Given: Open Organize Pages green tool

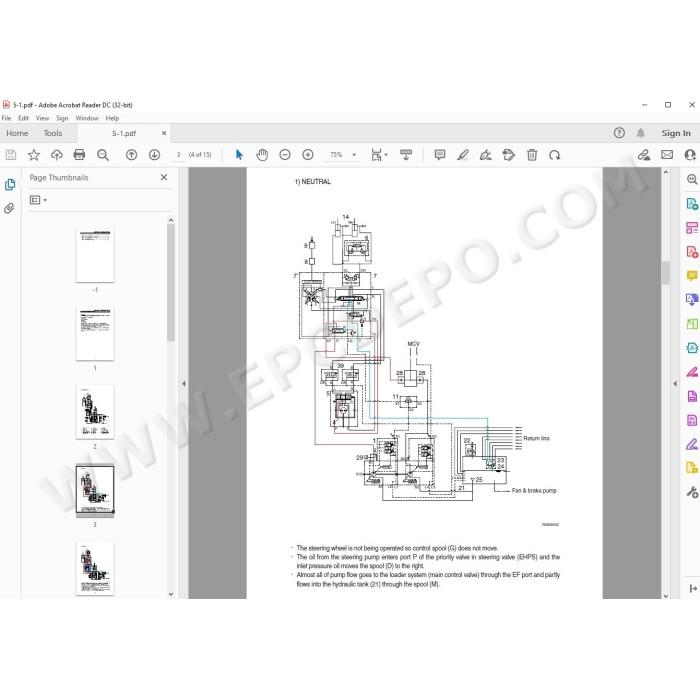Looking at the screenshot, I should pyautogui.click(x=692, y=324).
